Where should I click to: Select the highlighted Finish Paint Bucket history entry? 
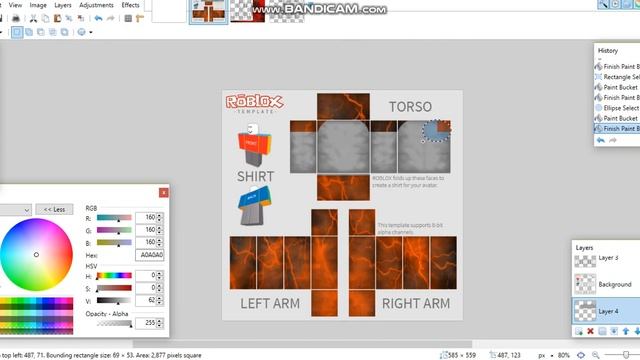617,129
